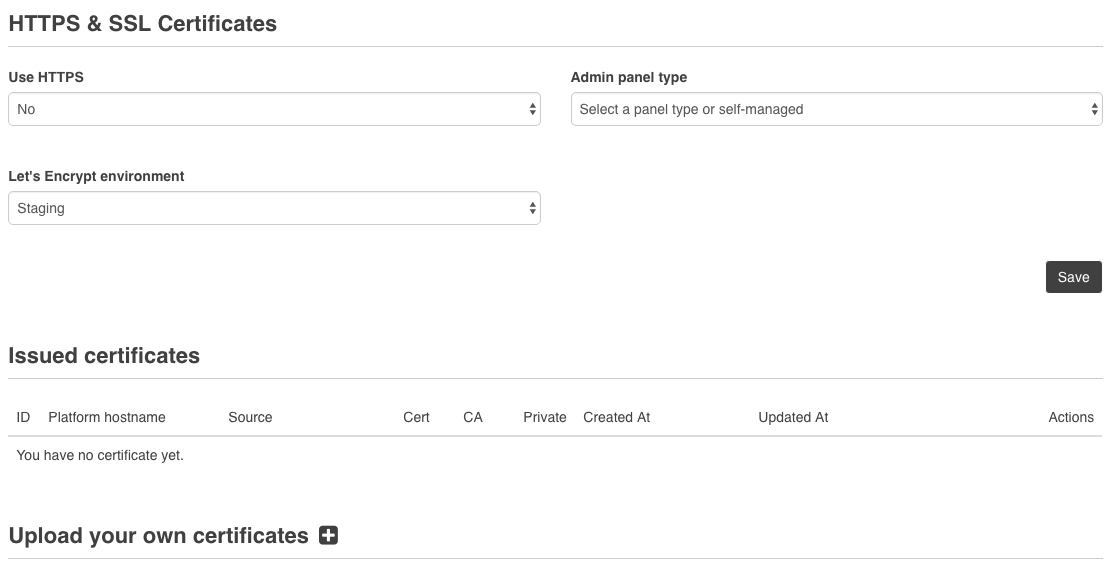
Task: Open the Use HTTPS dropdown
Action: [274, 109]
